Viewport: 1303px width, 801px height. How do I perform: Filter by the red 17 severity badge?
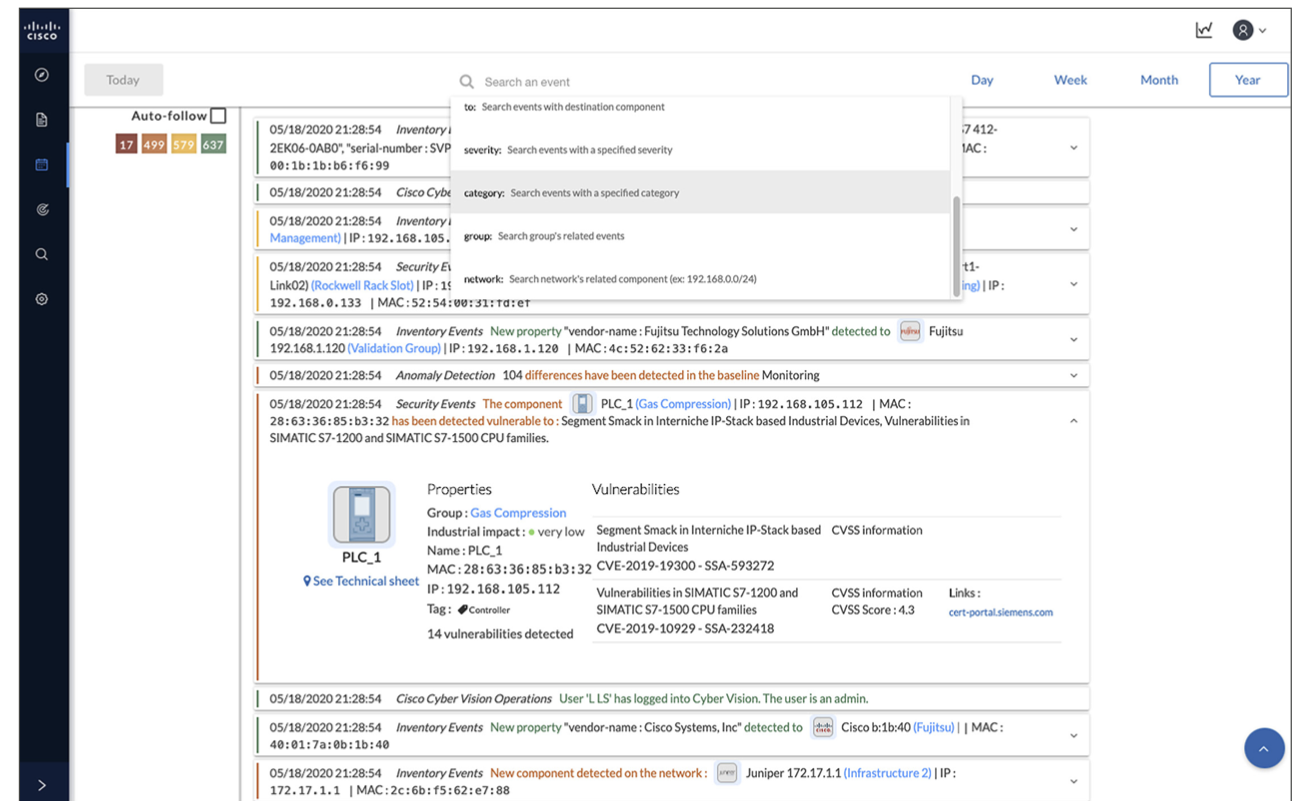click(126, 145)
